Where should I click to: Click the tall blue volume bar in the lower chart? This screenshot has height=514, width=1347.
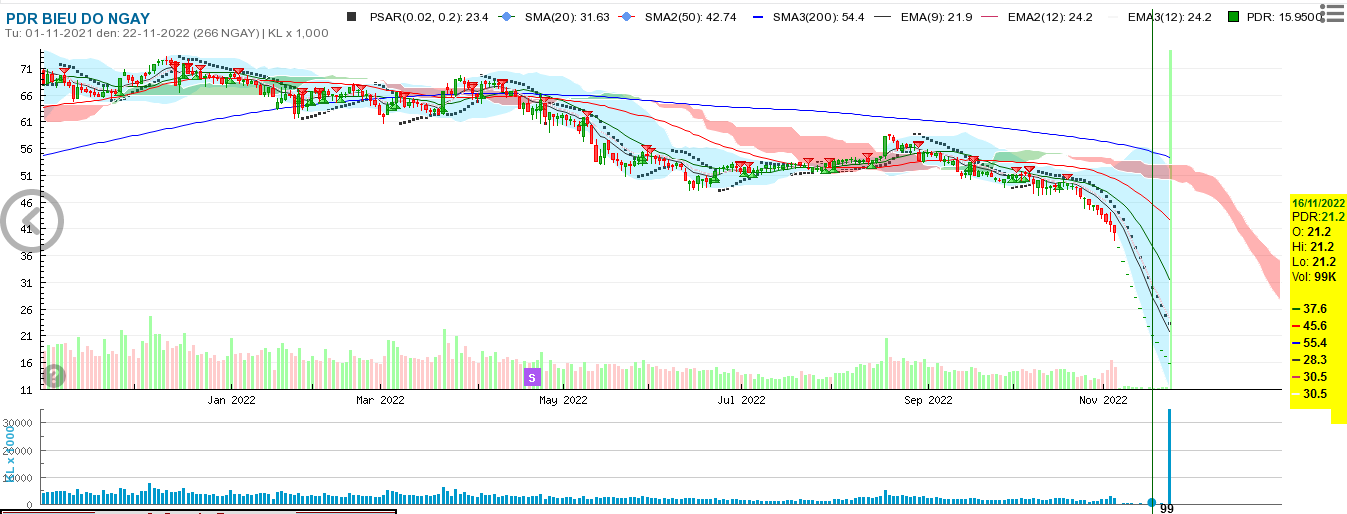coord(1169,456)
